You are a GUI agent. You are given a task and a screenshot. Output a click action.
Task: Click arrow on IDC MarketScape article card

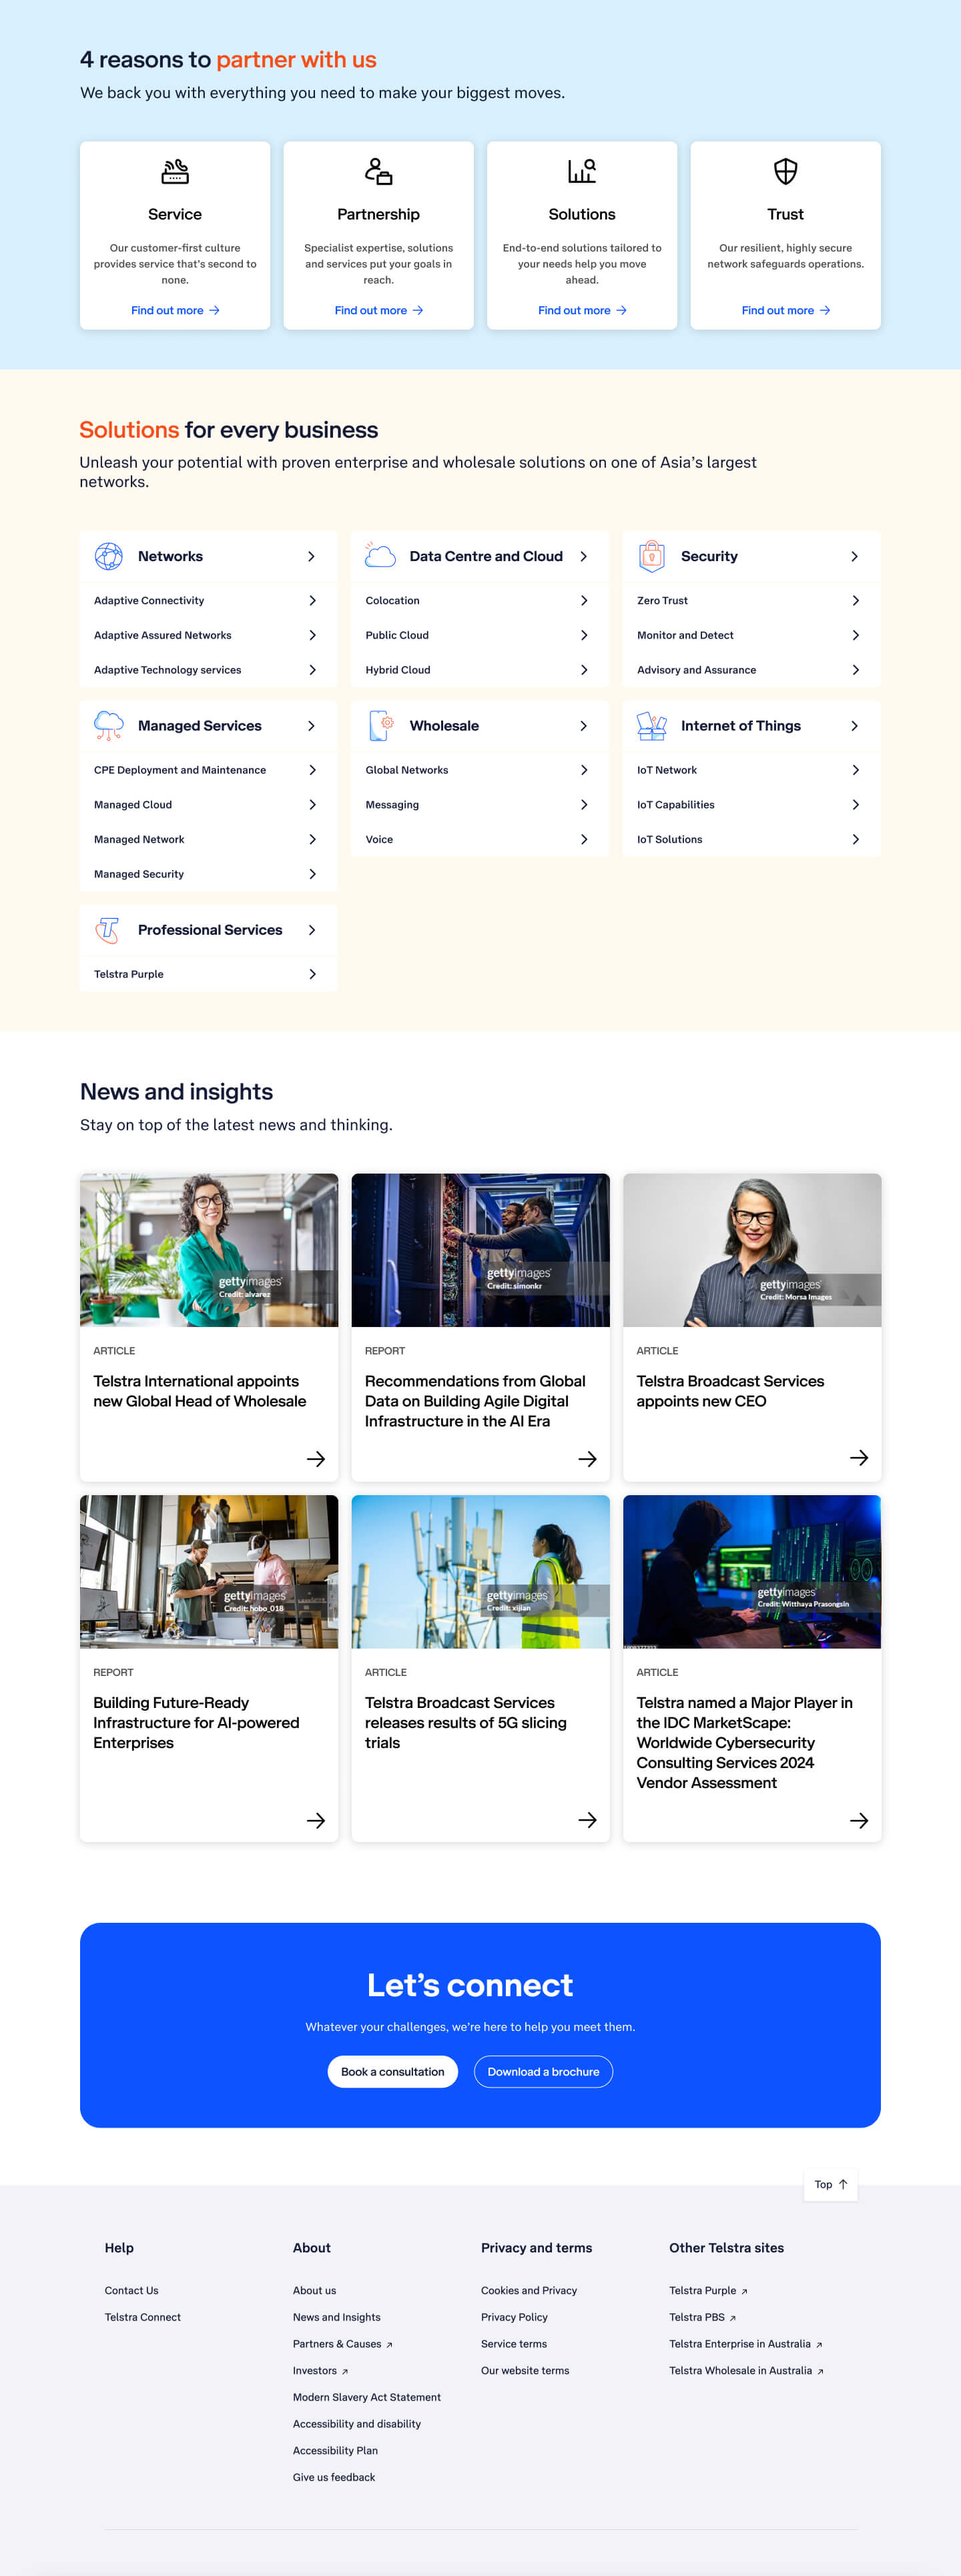[x=859, y=1821]
